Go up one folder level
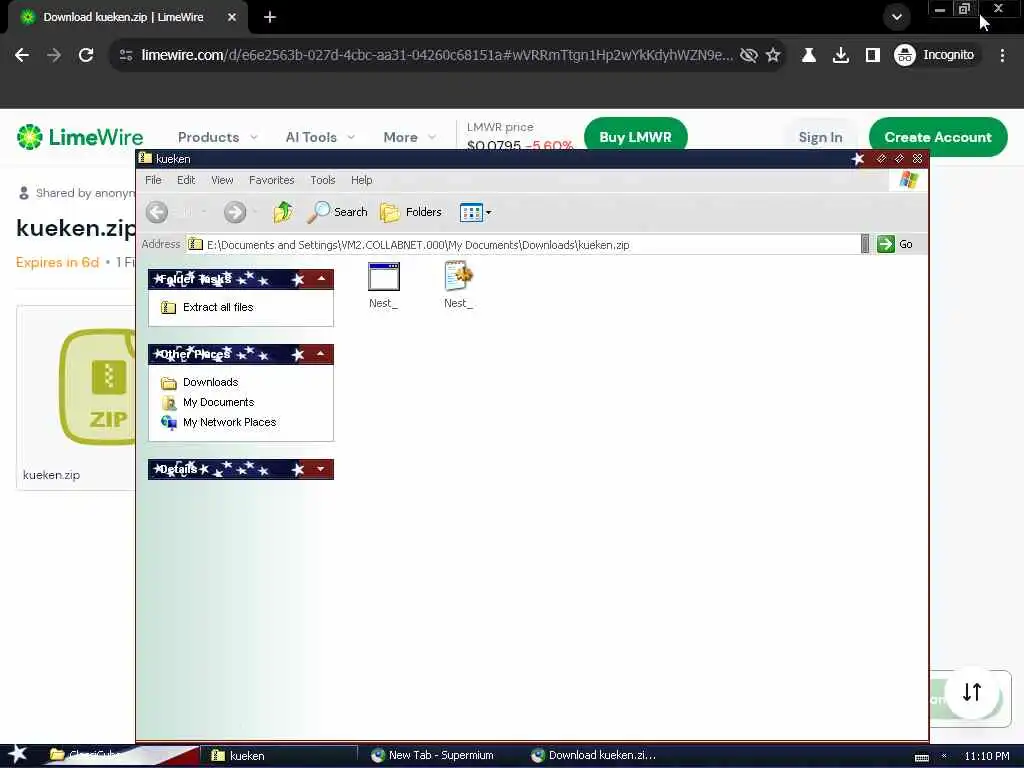This screenshot has height=768, width=1024. pos(283,212)
